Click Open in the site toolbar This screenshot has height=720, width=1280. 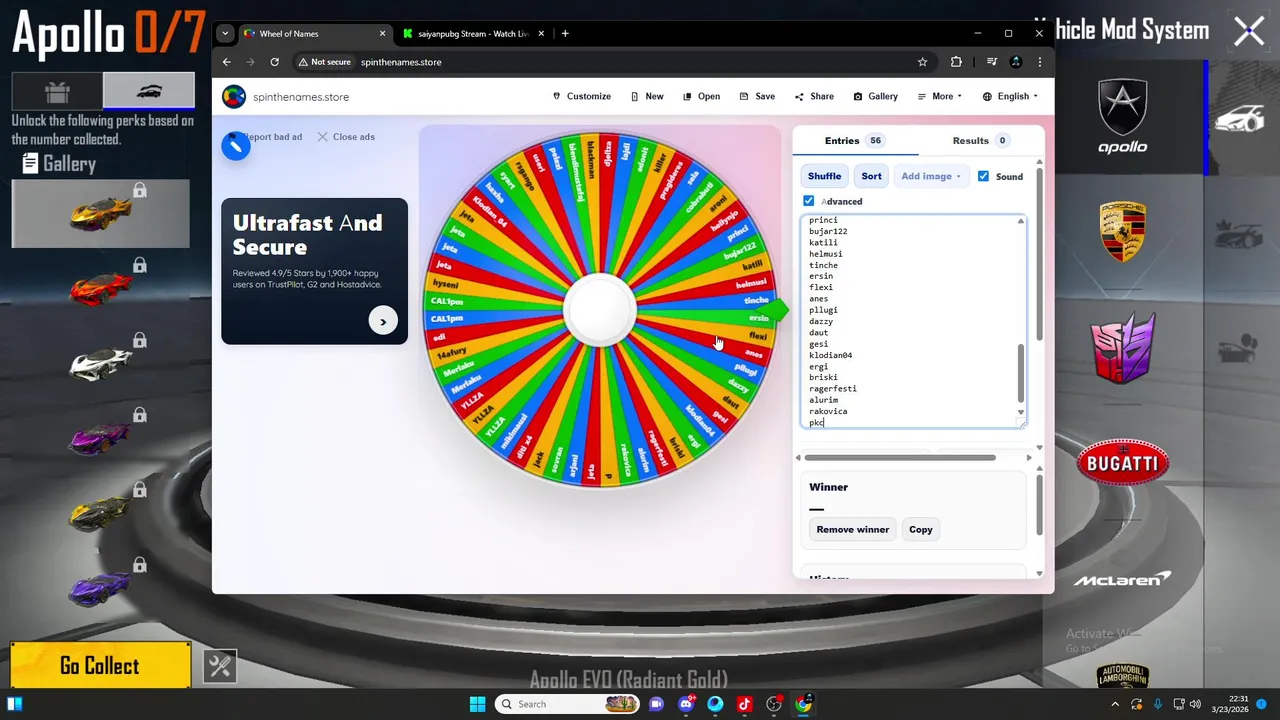(701, 96)
